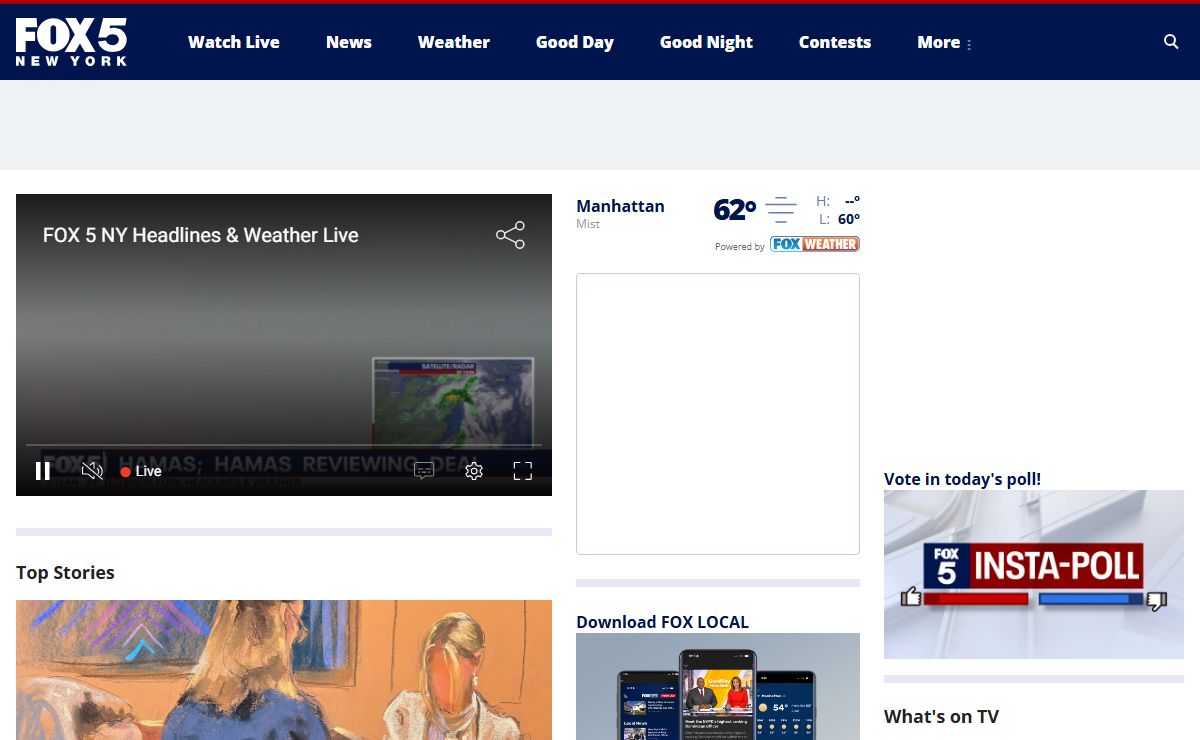Click the low temperature 60° value

[x=848, y=219]
